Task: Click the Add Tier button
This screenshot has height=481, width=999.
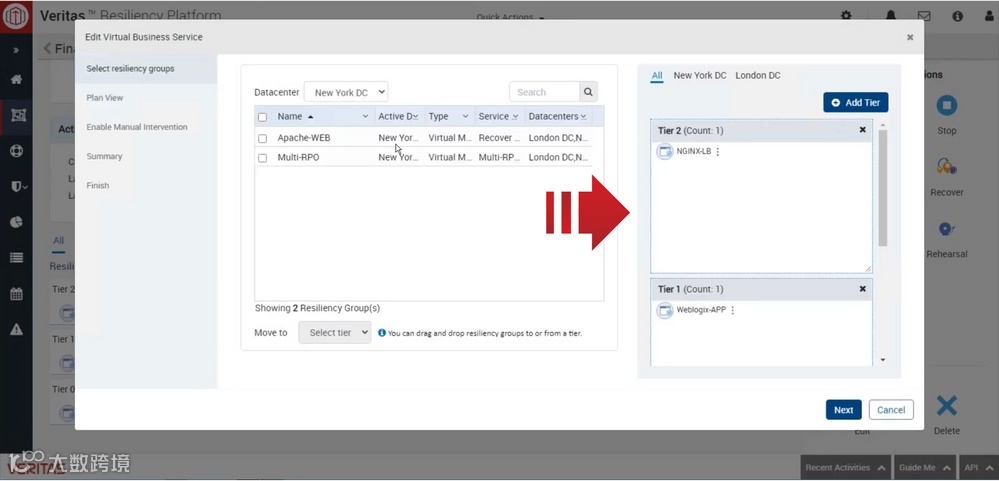Action: [856, 103]
